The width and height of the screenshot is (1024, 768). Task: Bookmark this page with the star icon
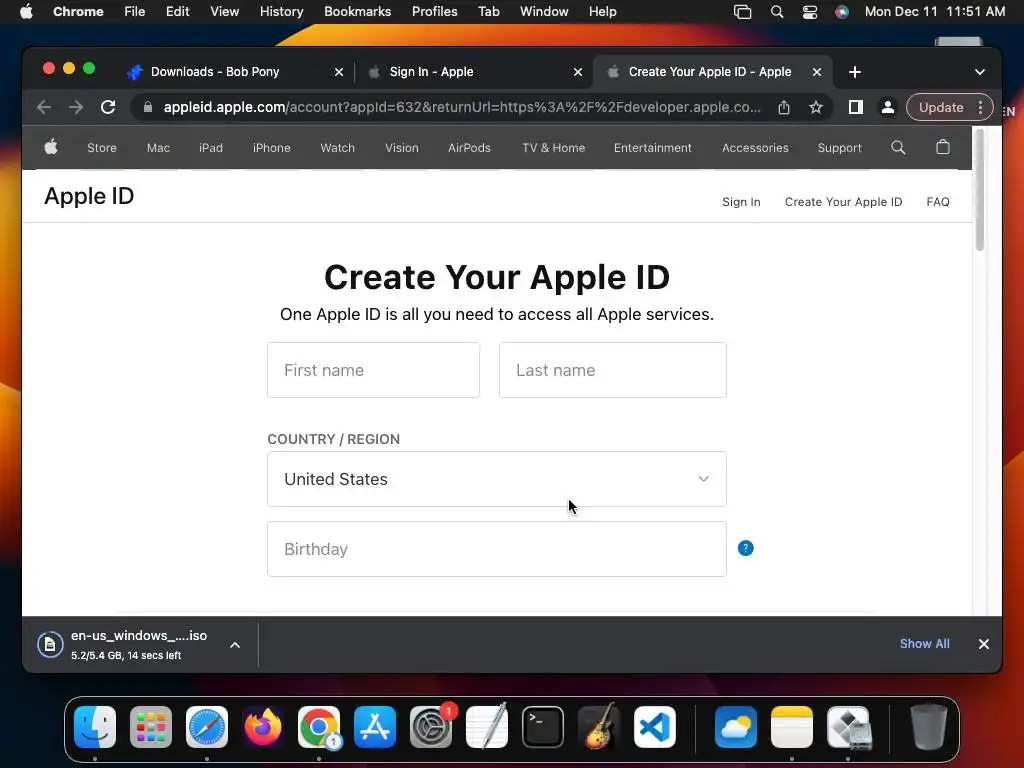point(816,107)
